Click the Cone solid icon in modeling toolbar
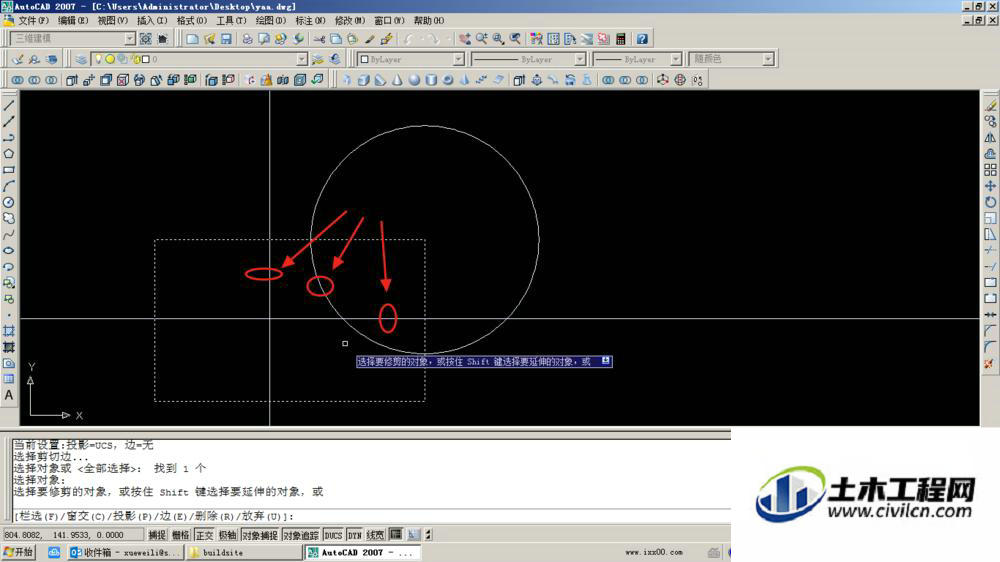Screen dimensions: 1000x562 pyautogui.click(x=397, y=80)
